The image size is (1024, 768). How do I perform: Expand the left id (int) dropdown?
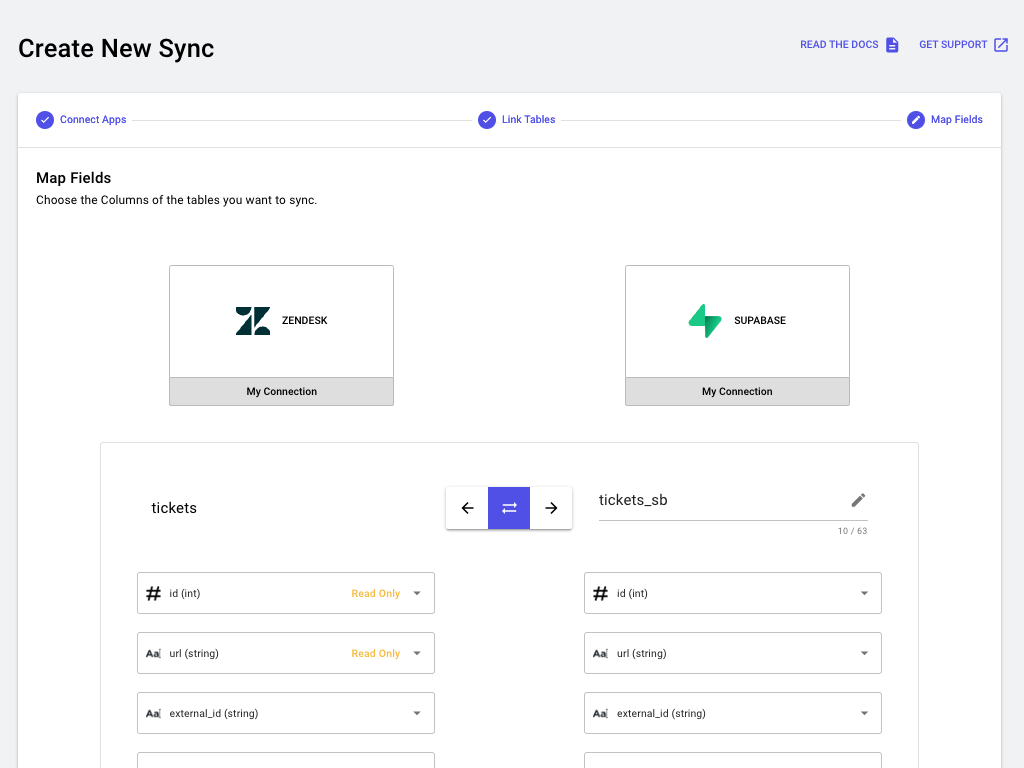point(417,594)
